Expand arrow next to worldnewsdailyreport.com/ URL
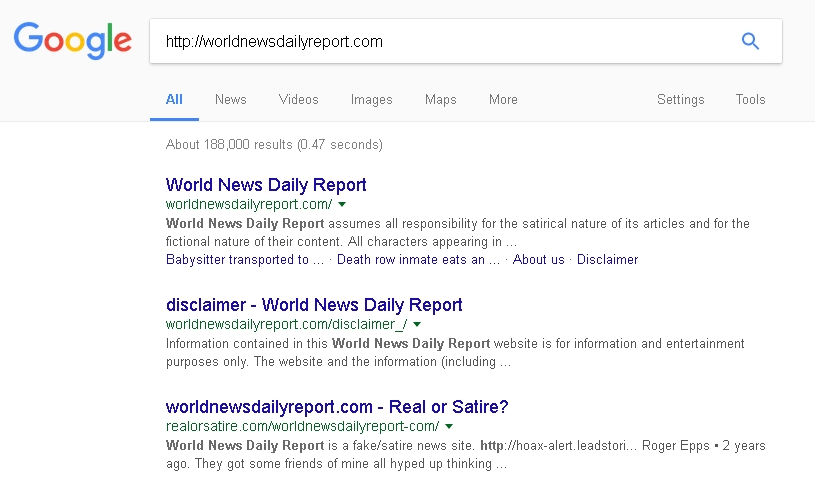The height and width of the screenshot is (482, 815). pos(342,204)
